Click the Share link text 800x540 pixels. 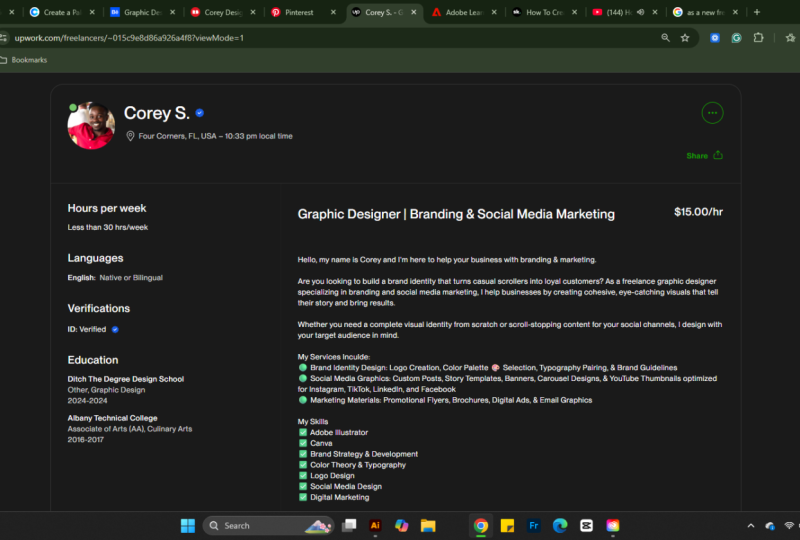[x=697, y=156]
